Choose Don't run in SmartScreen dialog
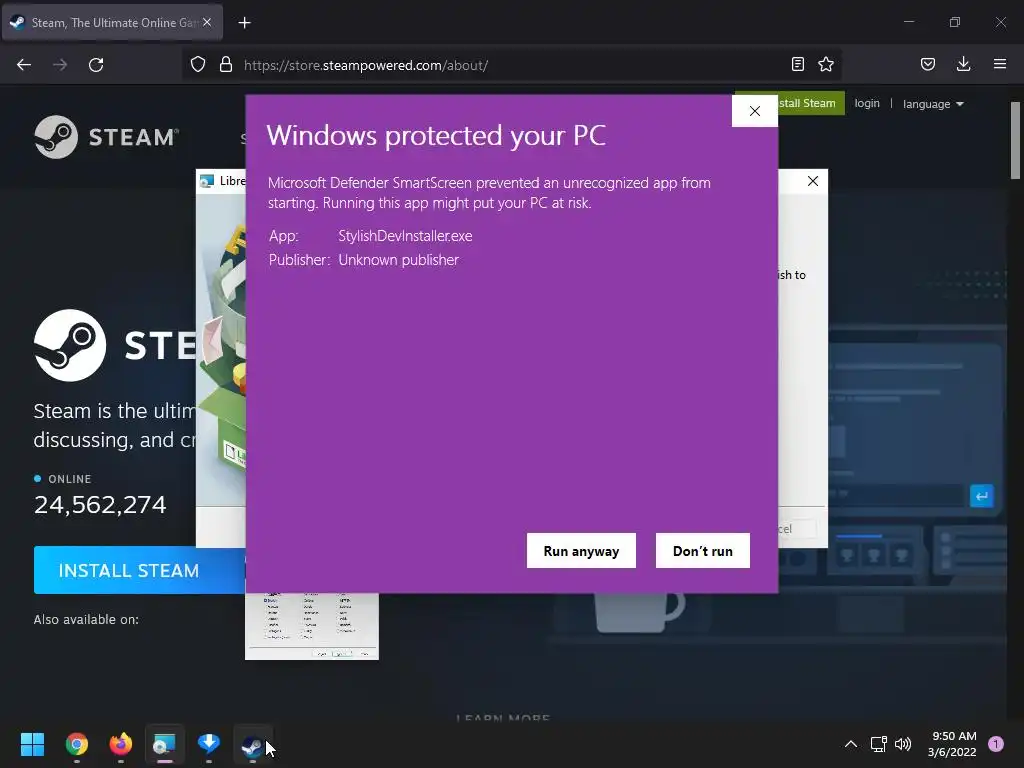The image size is (1024, 768). click(703, 551)
